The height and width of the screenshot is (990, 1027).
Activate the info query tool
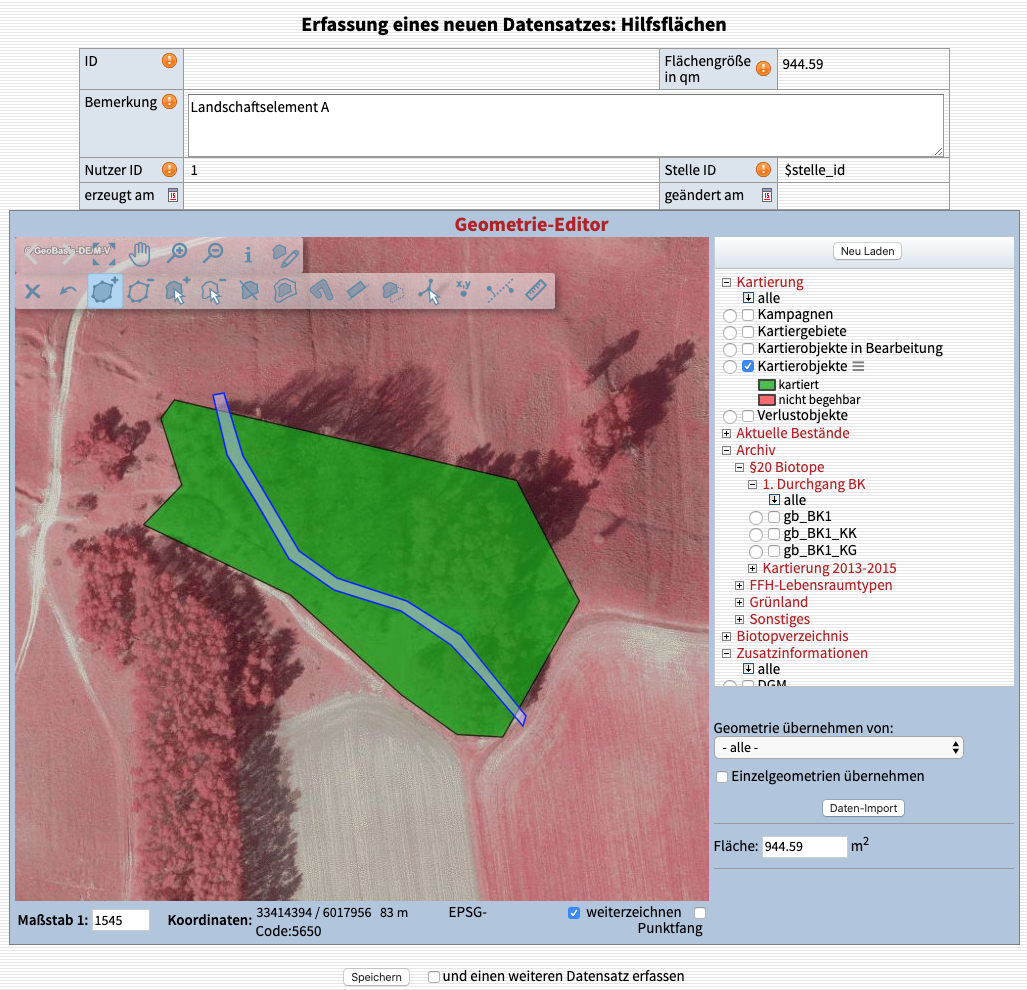(x=248, y=254)
